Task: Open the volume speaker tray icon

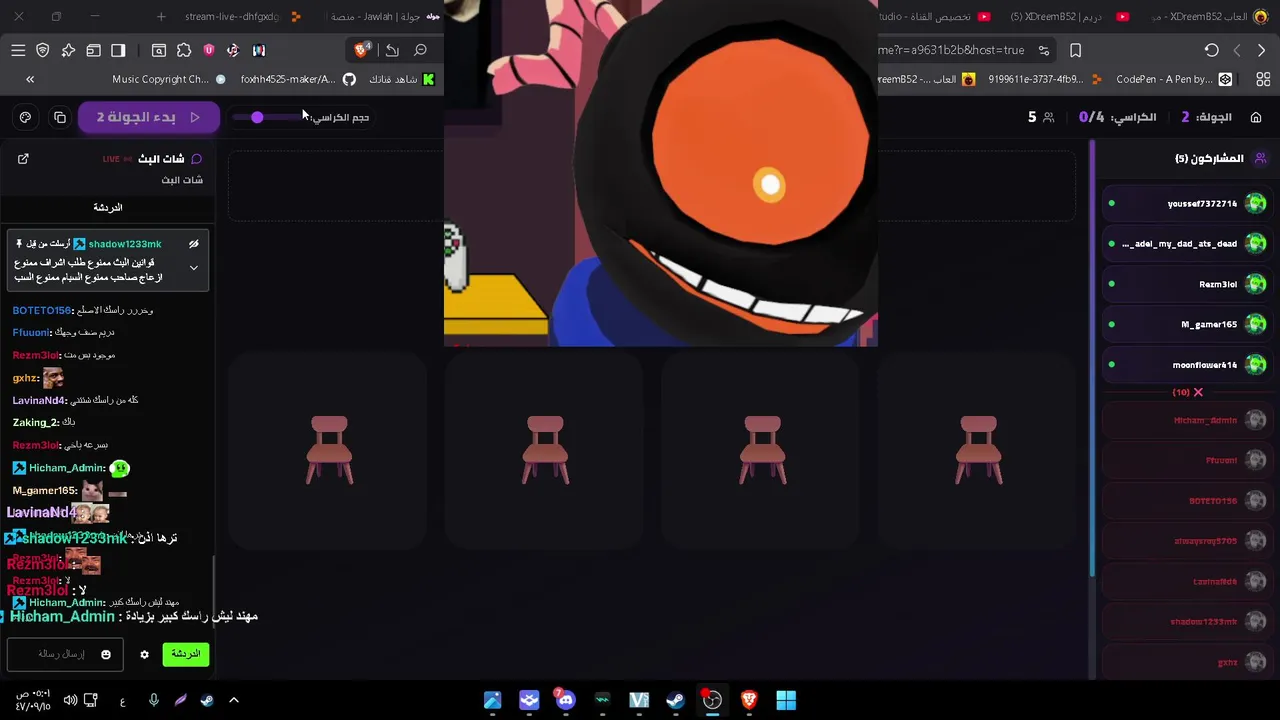Action: tap(70, 700)
